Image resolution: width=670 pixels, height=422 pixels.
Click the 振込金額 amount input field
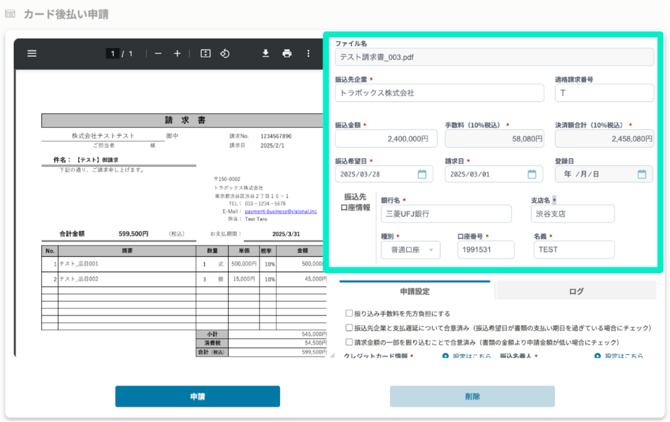[385, 139]
